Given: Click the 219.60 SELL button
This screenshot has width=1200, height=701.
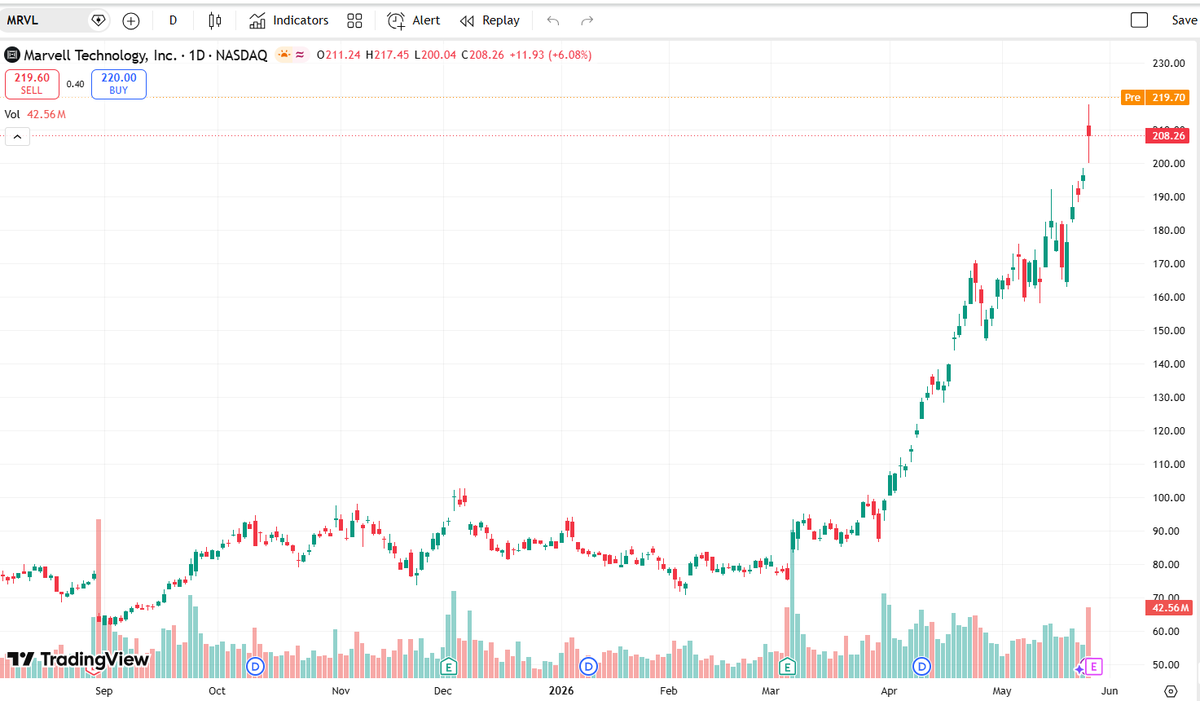Looking at the screenshot, I should 31,84.
